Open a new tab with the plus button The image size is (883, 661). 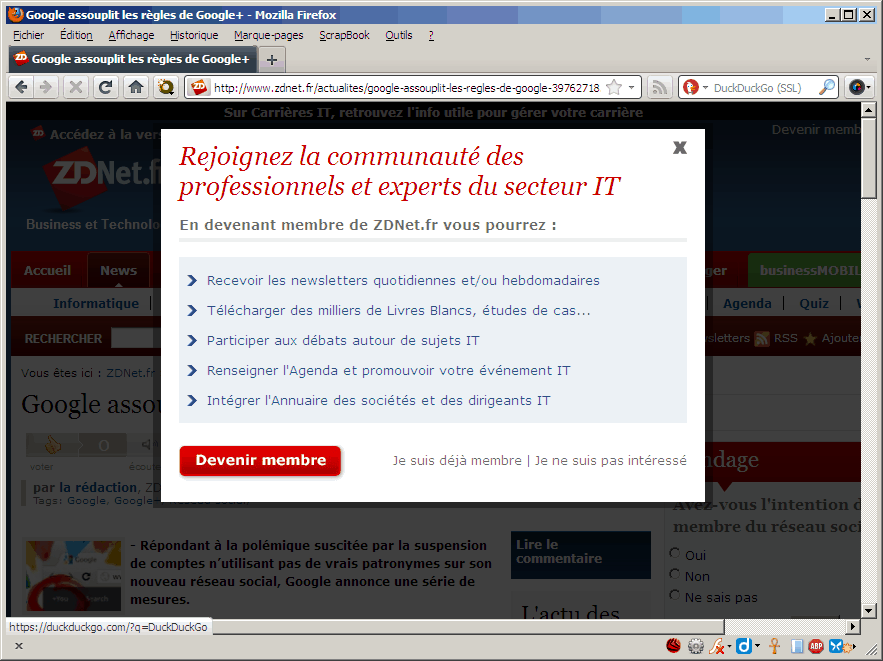(272, 60)
